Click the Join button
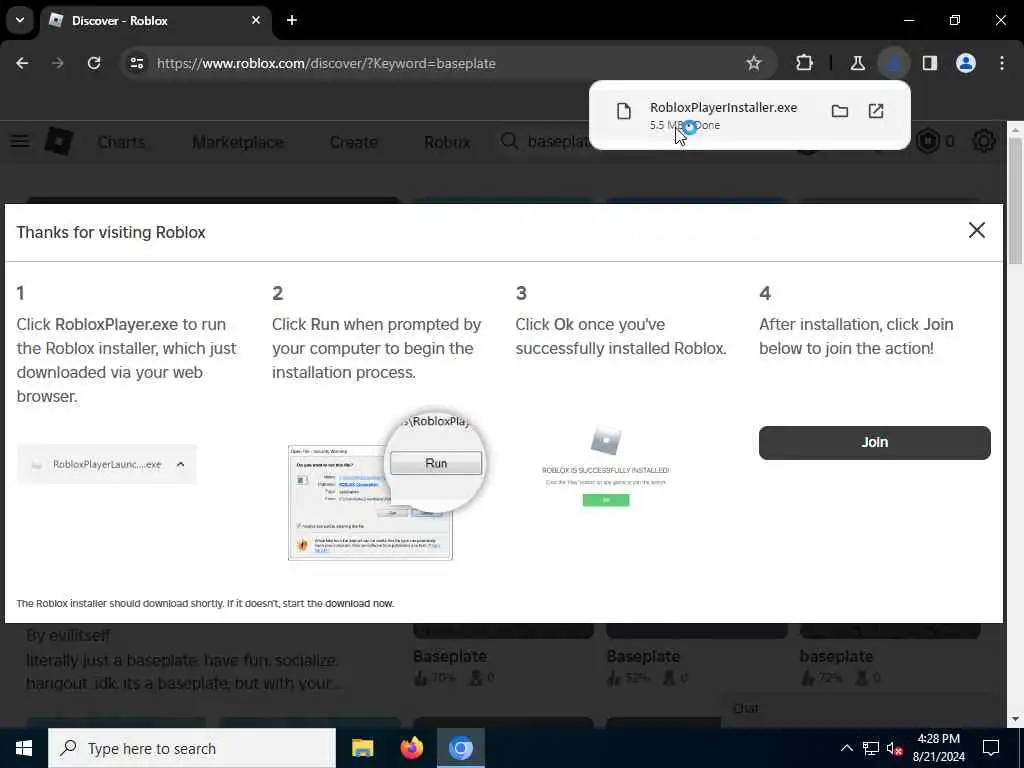This screenshot has width=1024, height=768. (874, 443)
